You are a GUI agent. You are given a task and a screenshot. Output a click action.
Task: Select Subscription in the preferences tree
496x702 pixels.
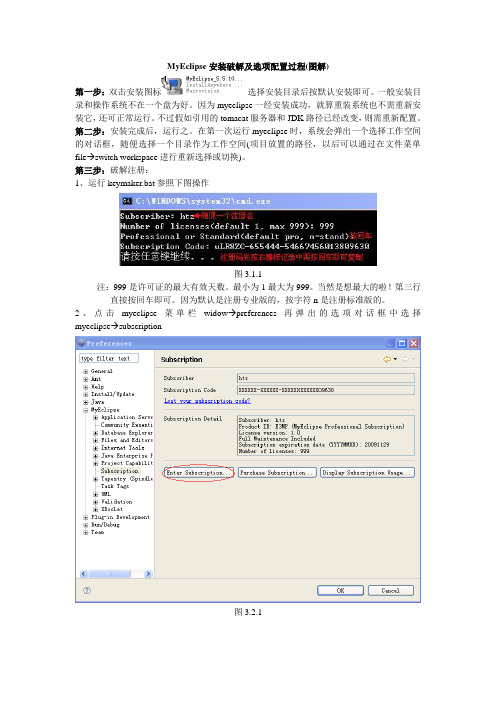point(120,471)
